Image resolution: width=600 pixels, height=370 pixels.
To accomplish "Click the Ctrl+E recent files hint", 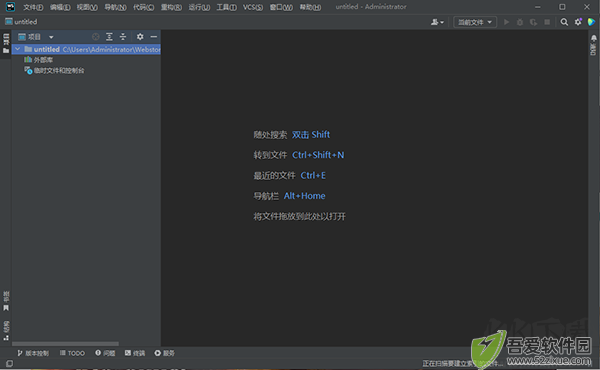I will (313, 176).
